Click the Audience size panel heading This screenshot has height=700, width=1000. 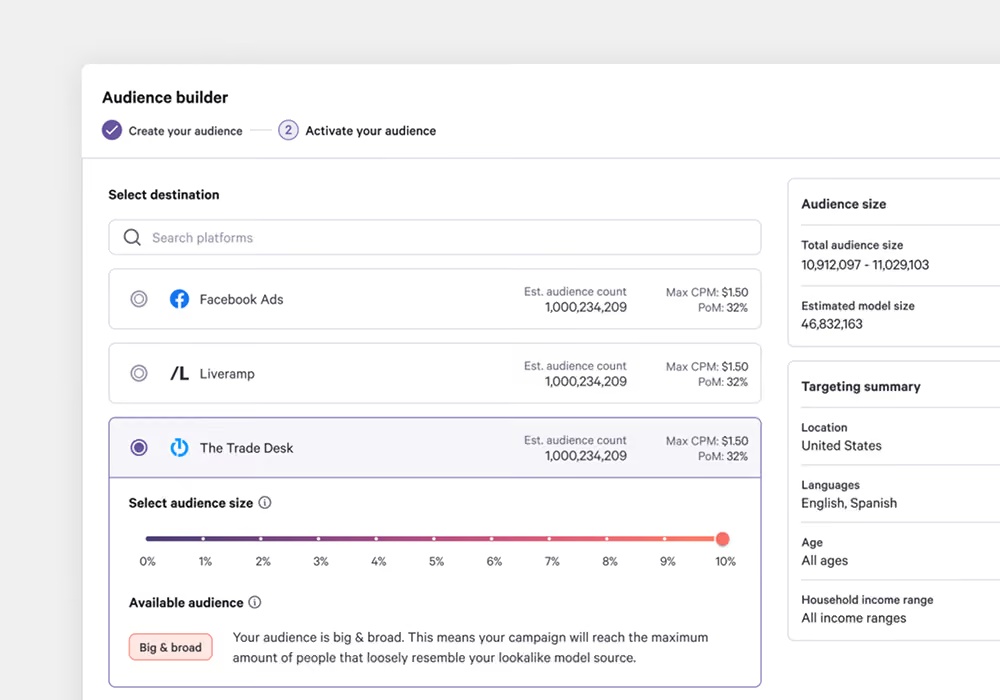pyautogui.click(x=844, y=204)
